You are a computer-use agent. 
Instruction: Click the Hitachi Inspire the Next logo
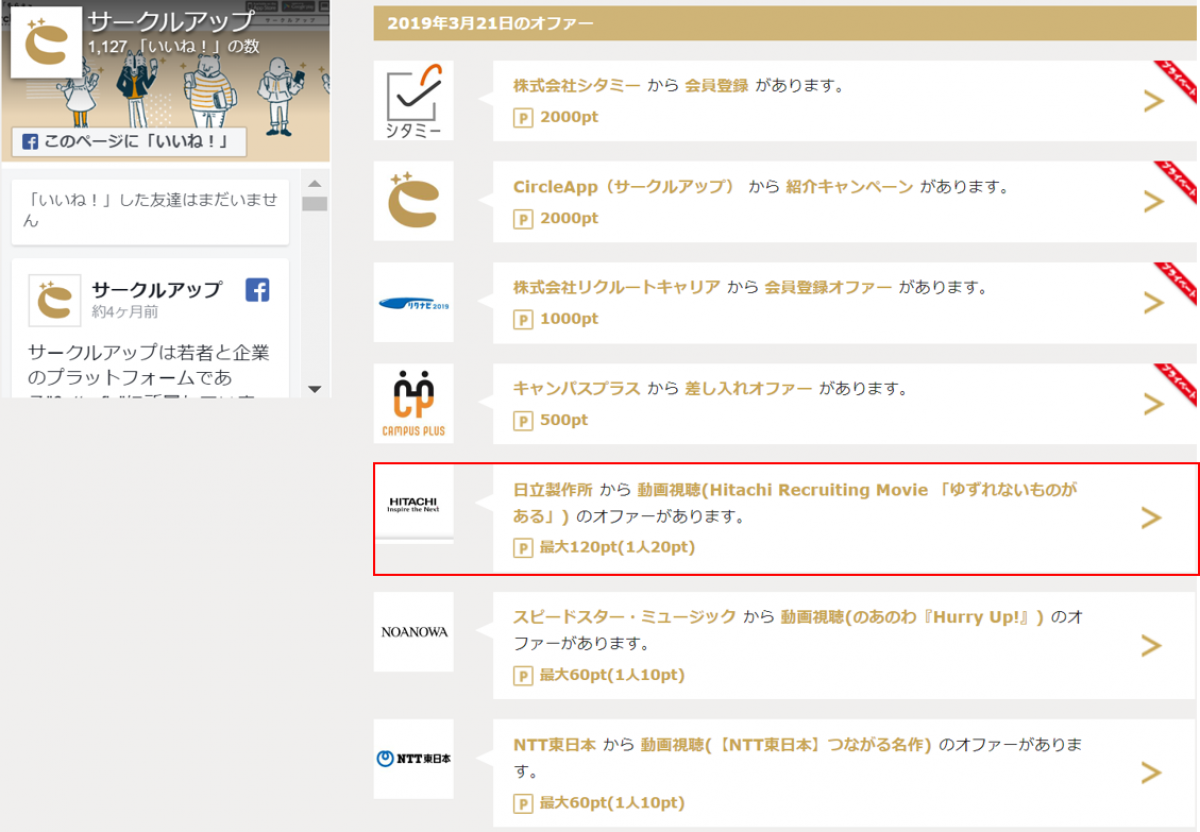click(413, 503)
